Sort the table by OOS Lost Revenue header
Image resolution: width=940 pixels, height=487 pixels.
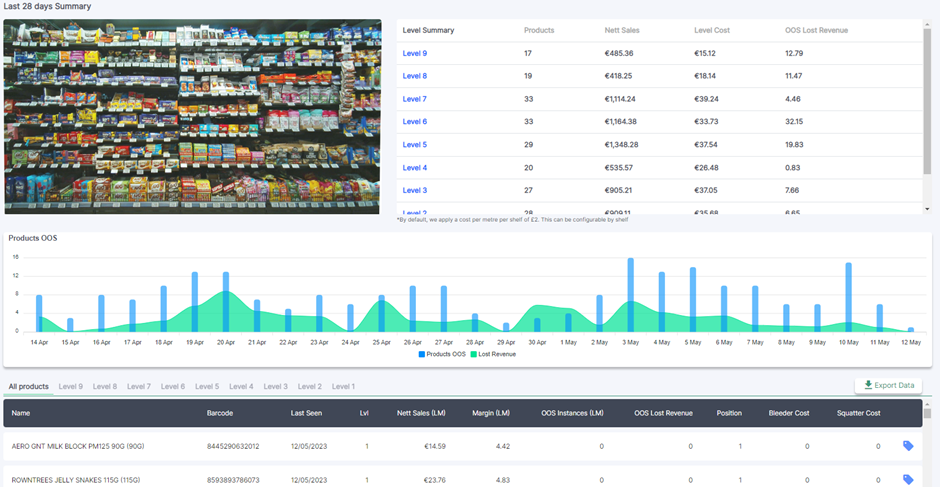click(x=663, y=413)
